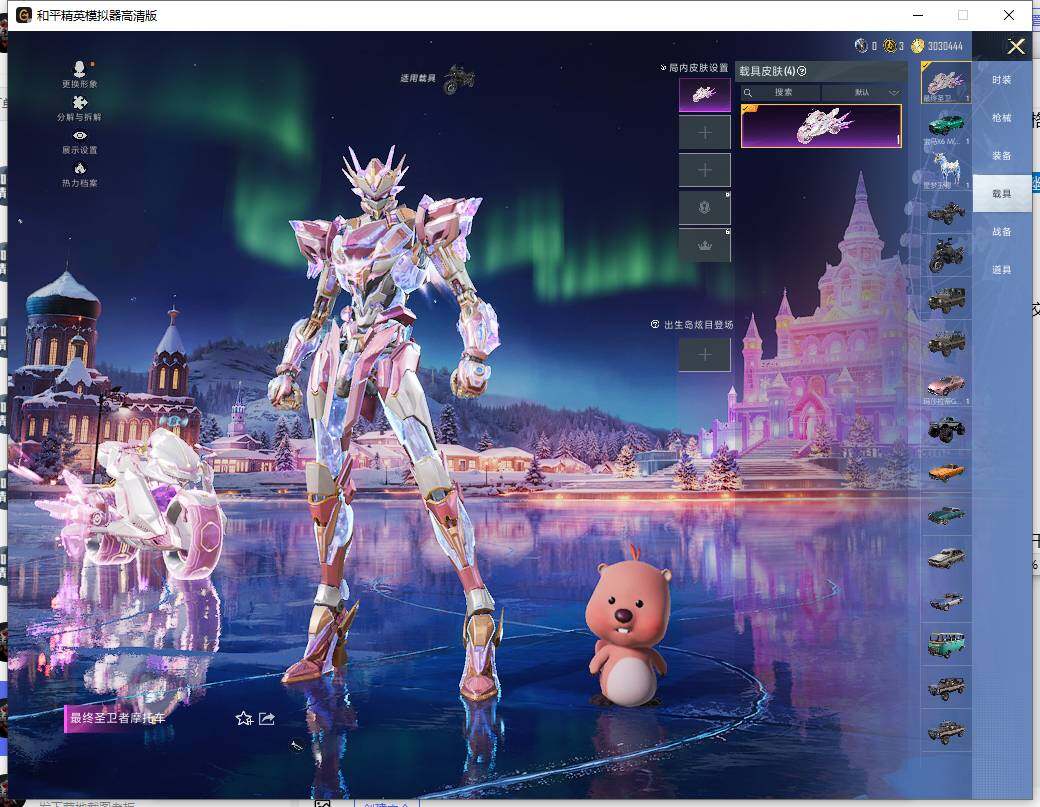1040x807 pixels.
Task: Select the dark teal sedan vehicle
Action: [946, 515]
